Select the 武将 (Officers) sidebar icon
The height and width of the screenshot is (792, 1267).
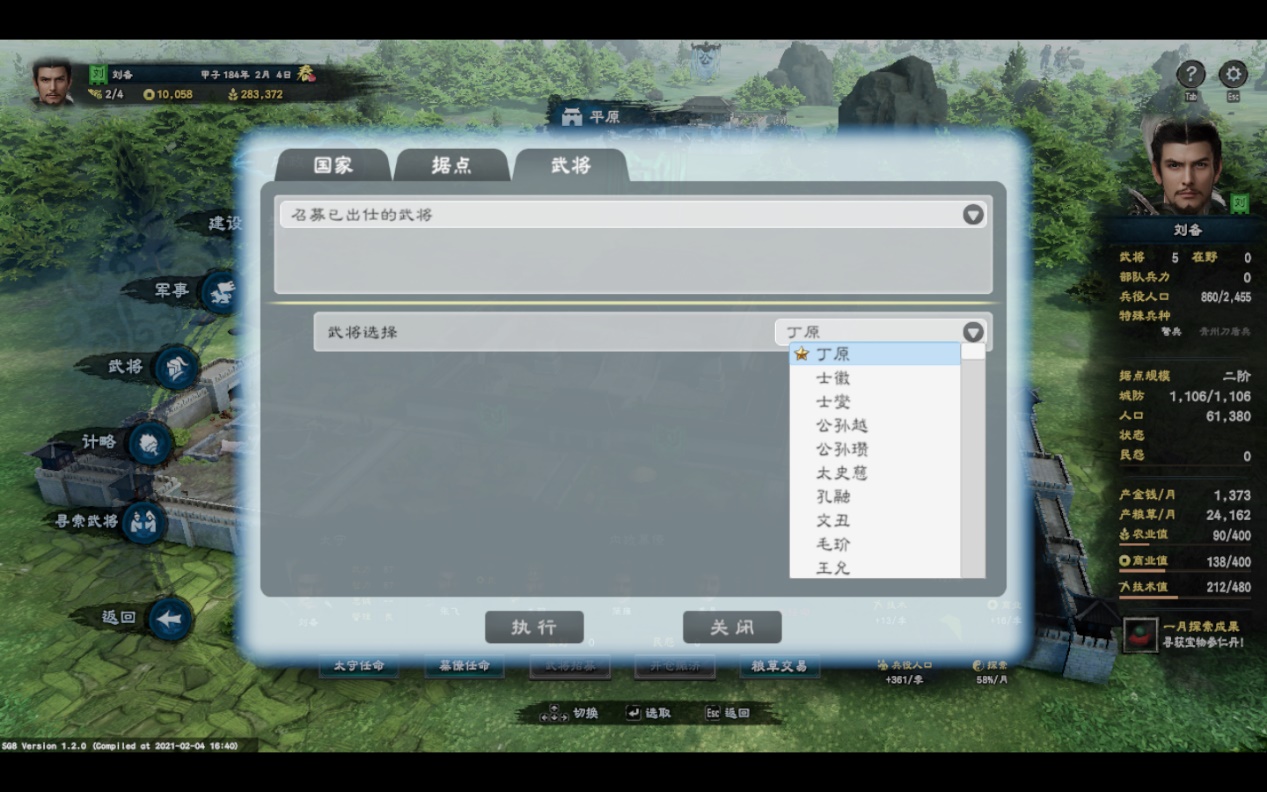174,369
